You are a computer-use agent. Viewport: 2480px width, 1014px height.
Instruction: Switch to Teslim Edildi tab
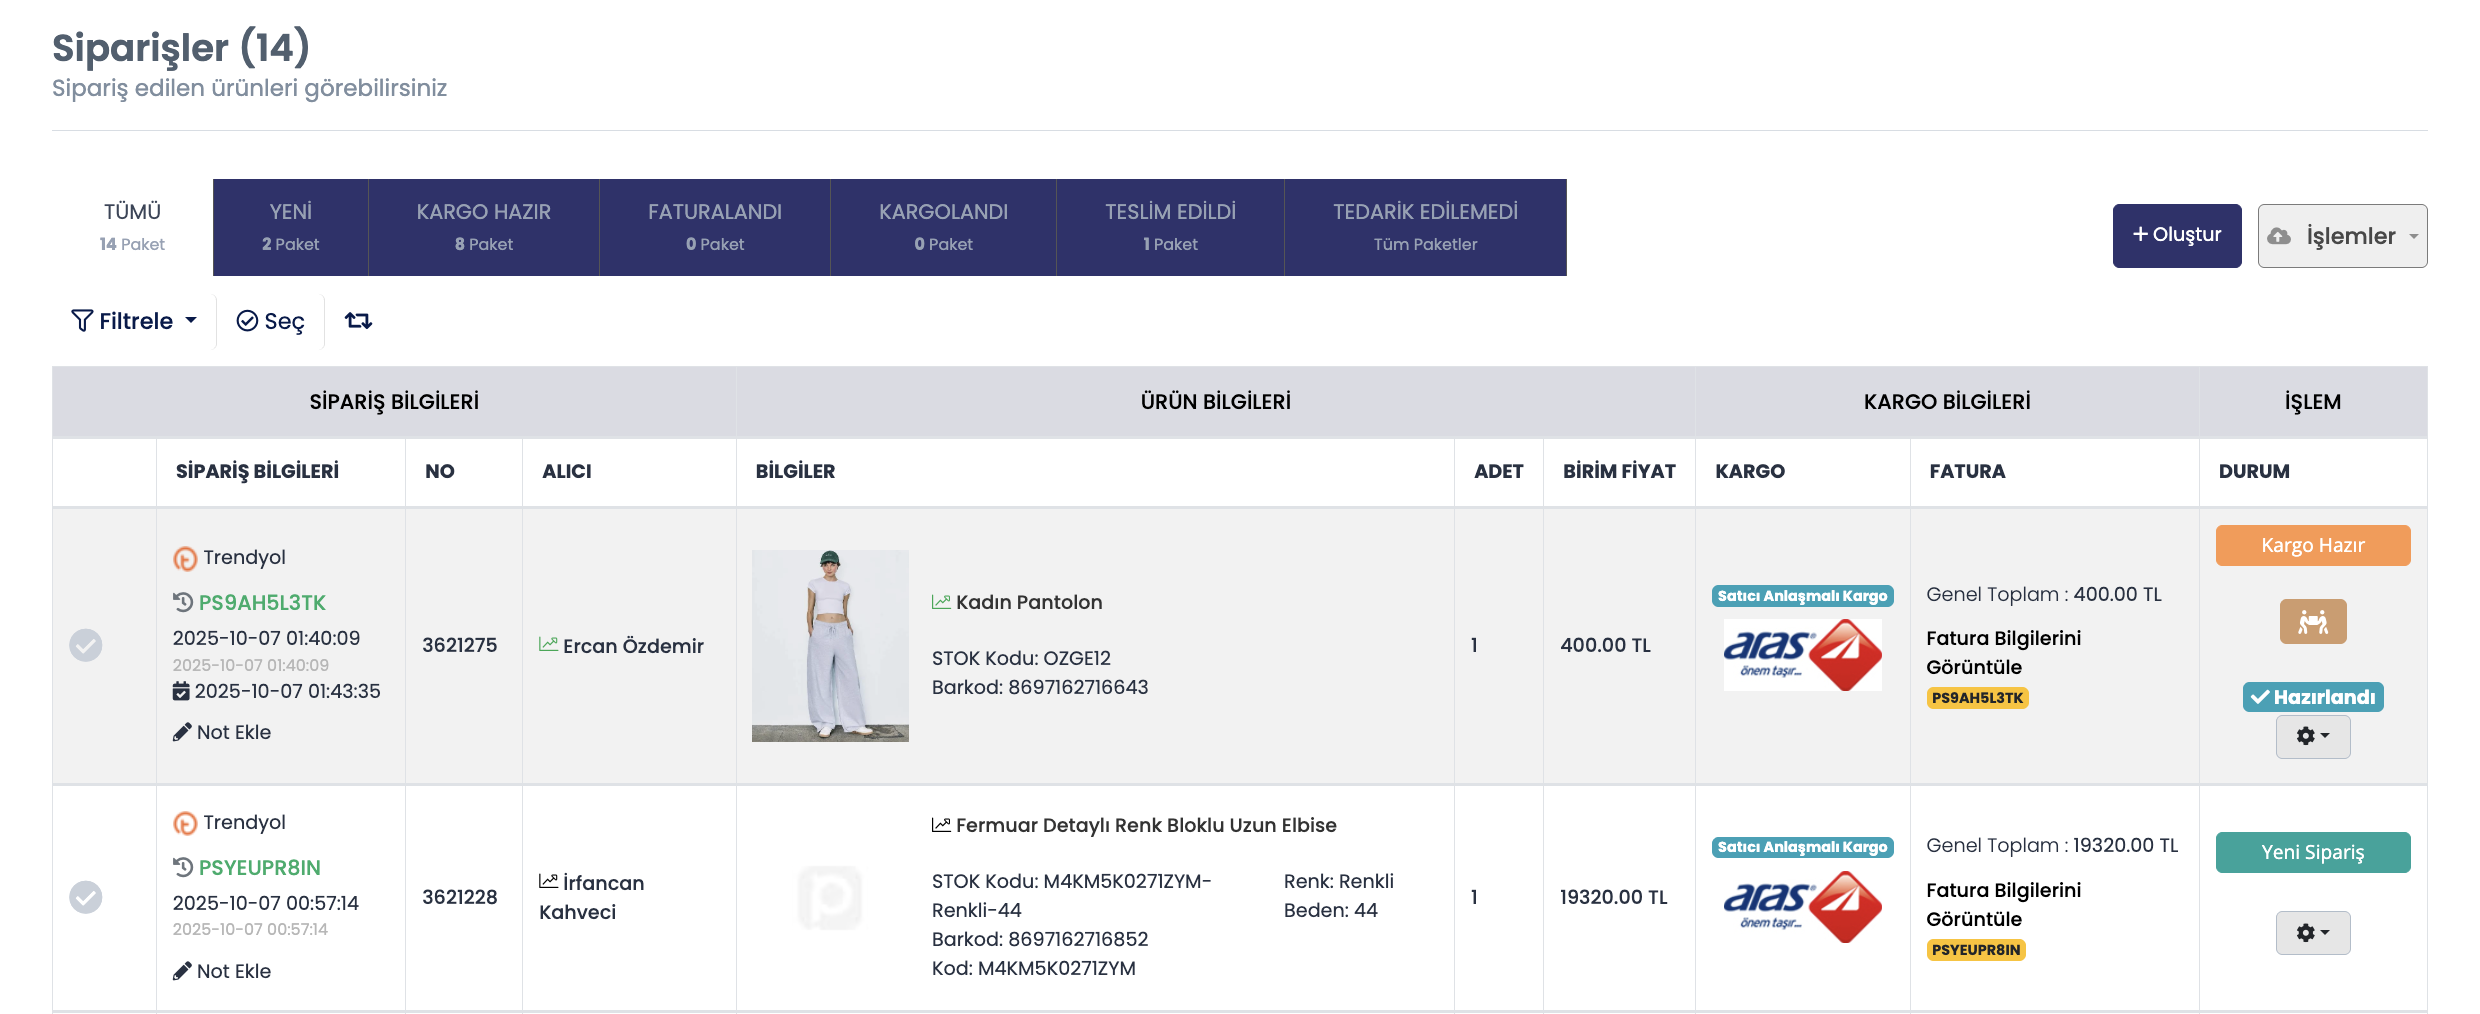click(x=1170, y=227)
